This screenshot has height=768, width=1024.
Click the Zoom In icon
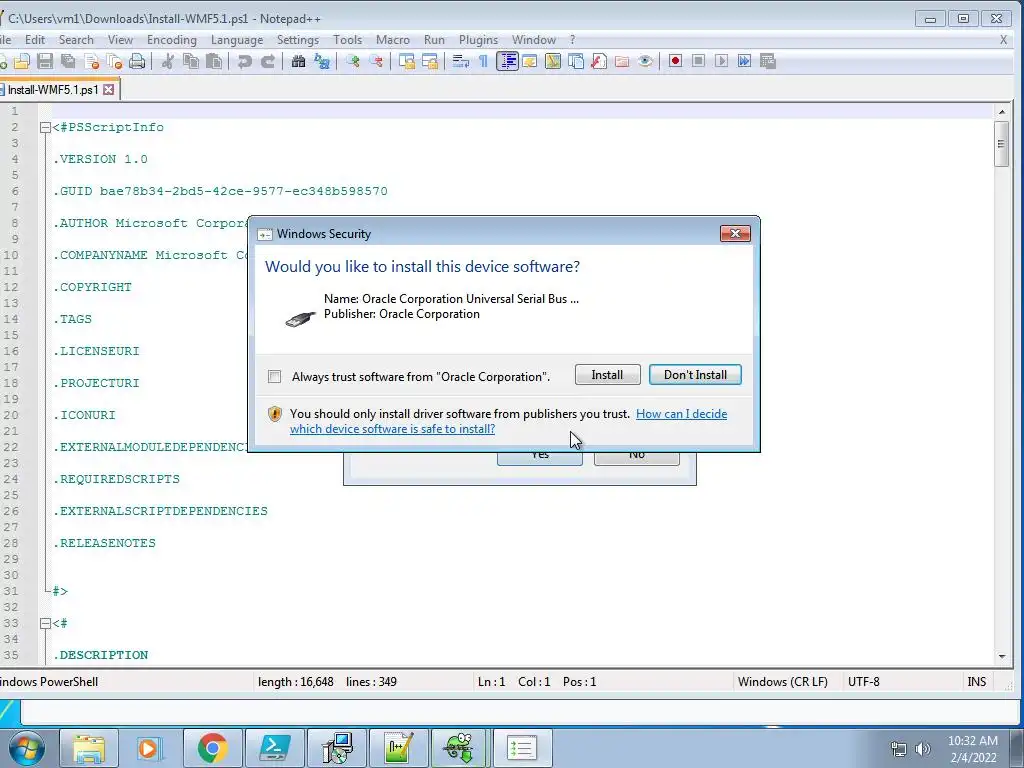353,61
